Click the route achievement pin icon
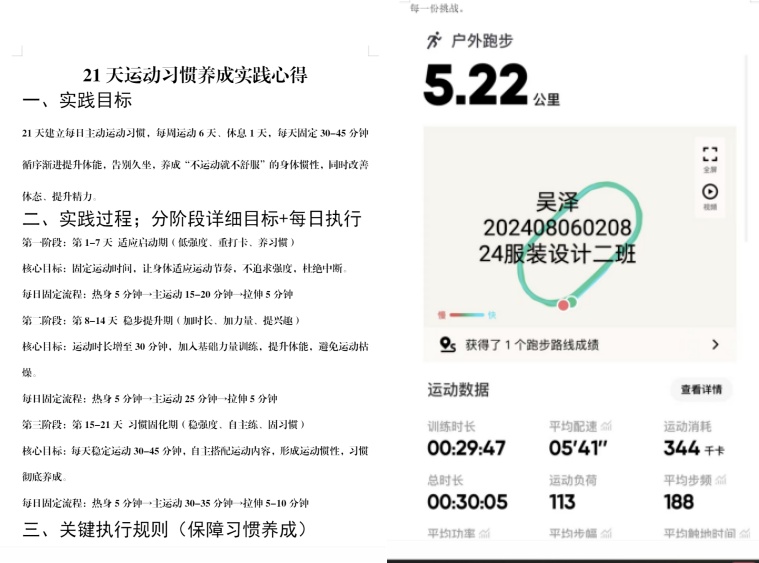Screen dimensions: 759x563 tap(447, 345)
